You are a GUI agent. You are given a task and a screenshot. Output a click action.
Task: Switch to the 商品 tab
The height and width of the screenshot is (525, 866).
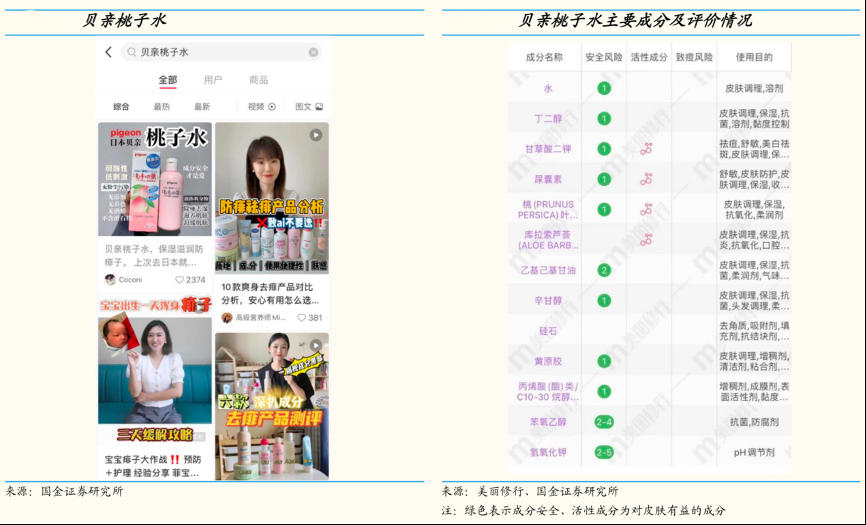258,80
